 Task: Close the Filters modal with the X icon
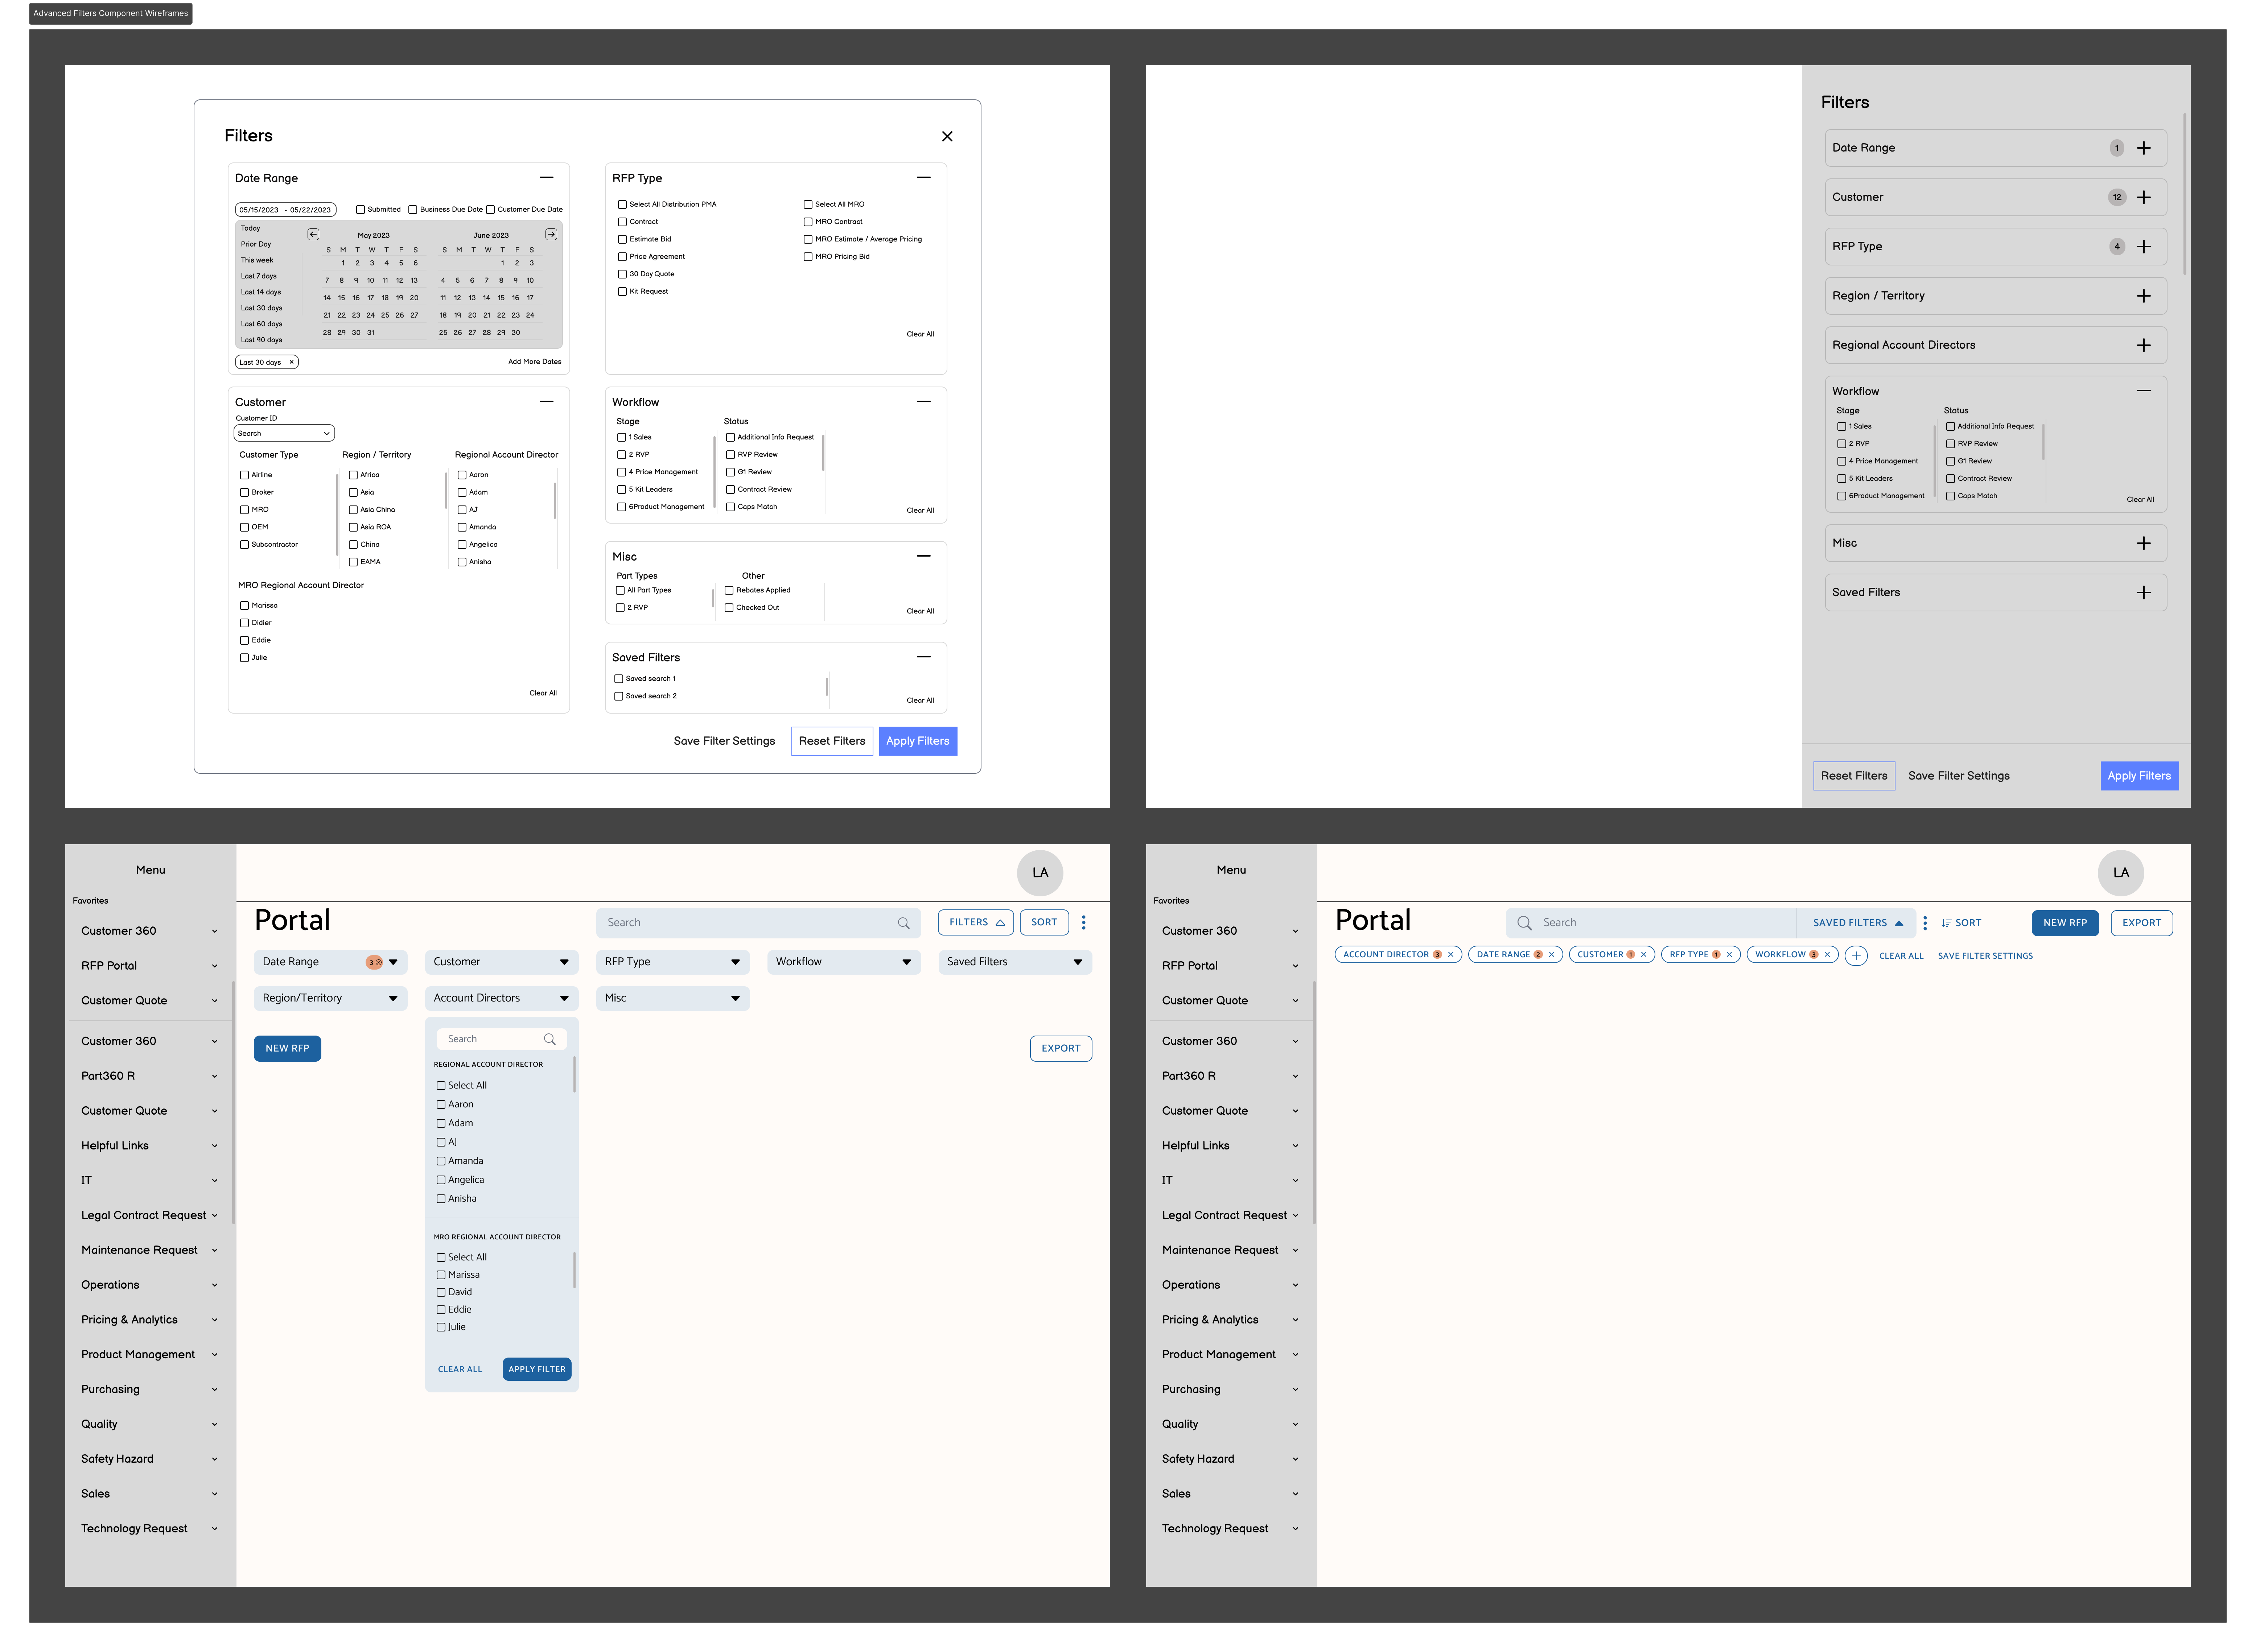click(947, 136)
